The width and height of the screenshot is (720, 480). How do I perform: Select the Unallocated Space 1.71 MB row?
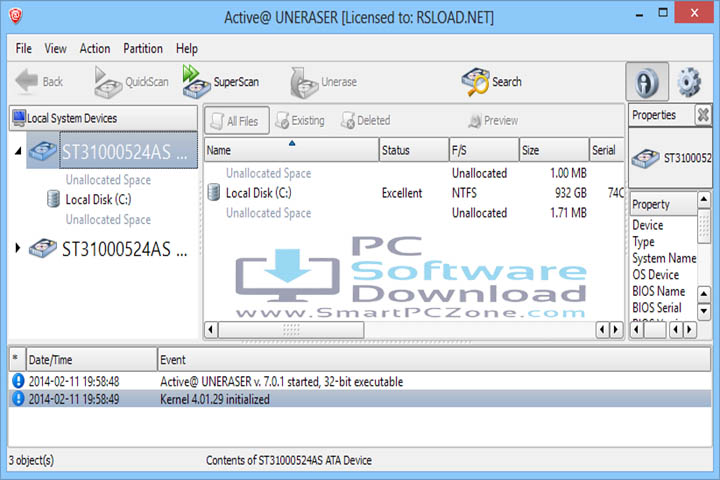pos(414,213)
